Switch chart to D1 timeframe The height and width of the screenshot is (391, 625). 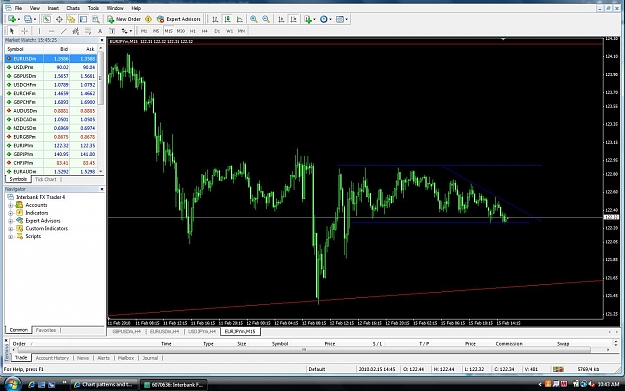(217, 31)
